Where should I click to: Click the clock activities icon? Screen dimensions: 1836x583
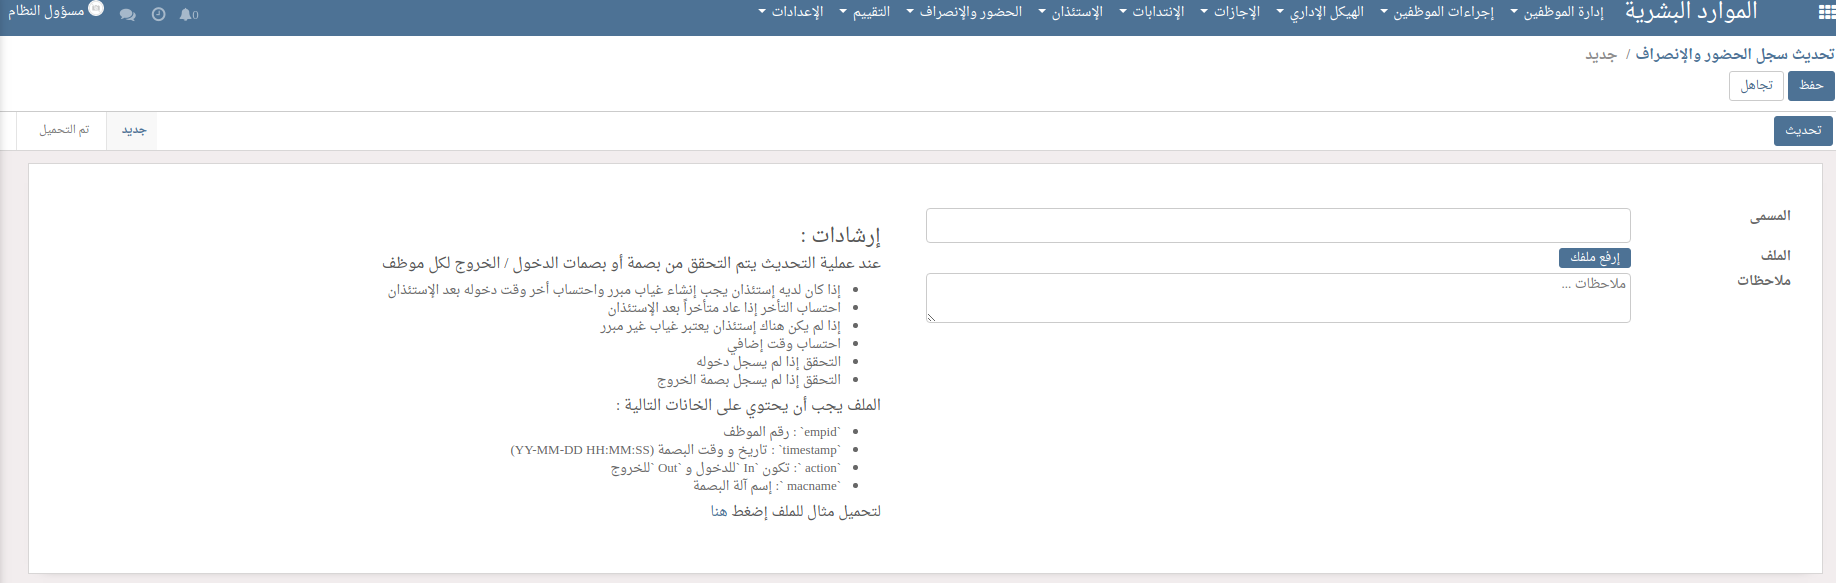point(158,15)
